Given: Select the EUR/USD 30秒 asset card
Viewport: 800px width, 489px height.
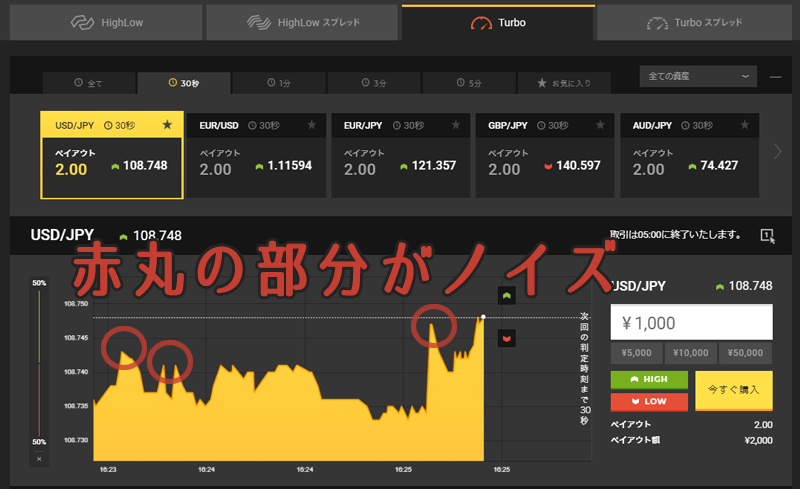Looking at the screenshot, I should click(256, 155).
